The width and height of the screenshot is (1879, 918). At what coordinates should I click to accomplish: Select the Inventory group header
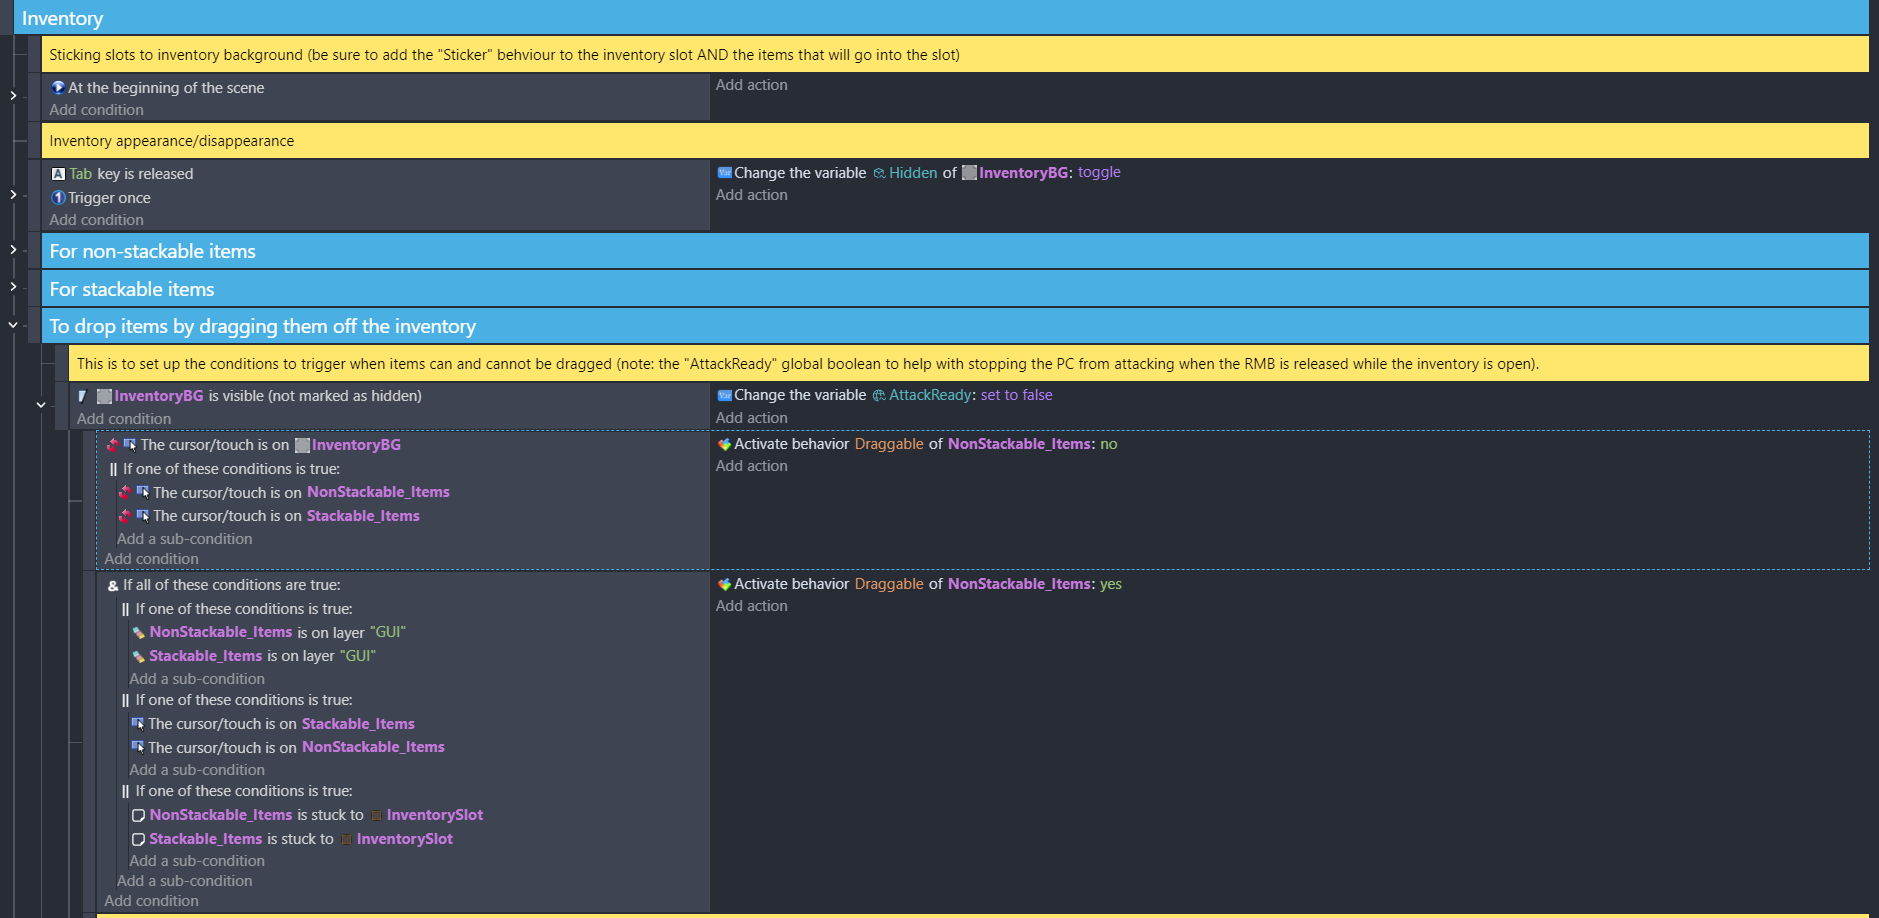(941, 18)
